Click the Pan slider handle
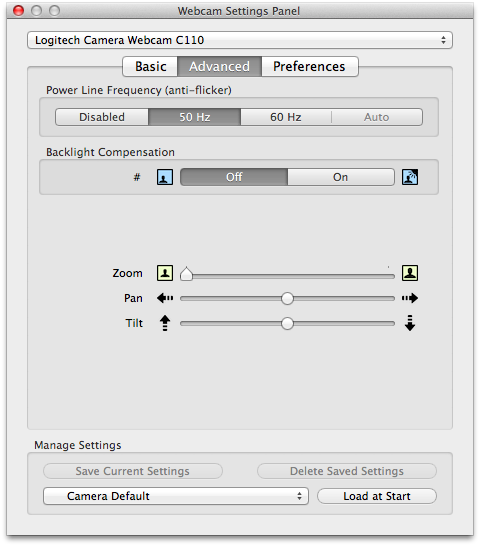 (x=287, y=298)
